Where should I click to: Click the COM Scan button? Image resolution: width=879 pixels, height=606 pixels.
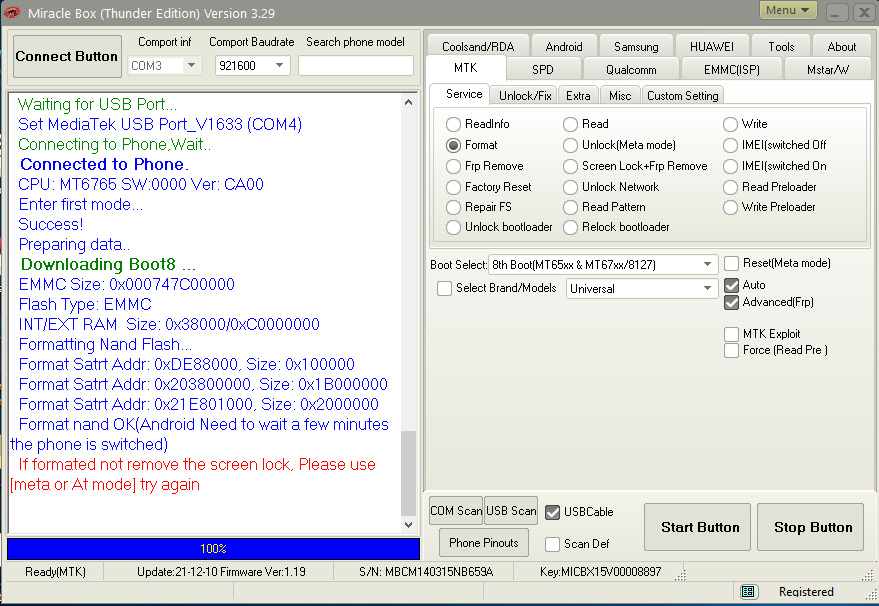456,511
